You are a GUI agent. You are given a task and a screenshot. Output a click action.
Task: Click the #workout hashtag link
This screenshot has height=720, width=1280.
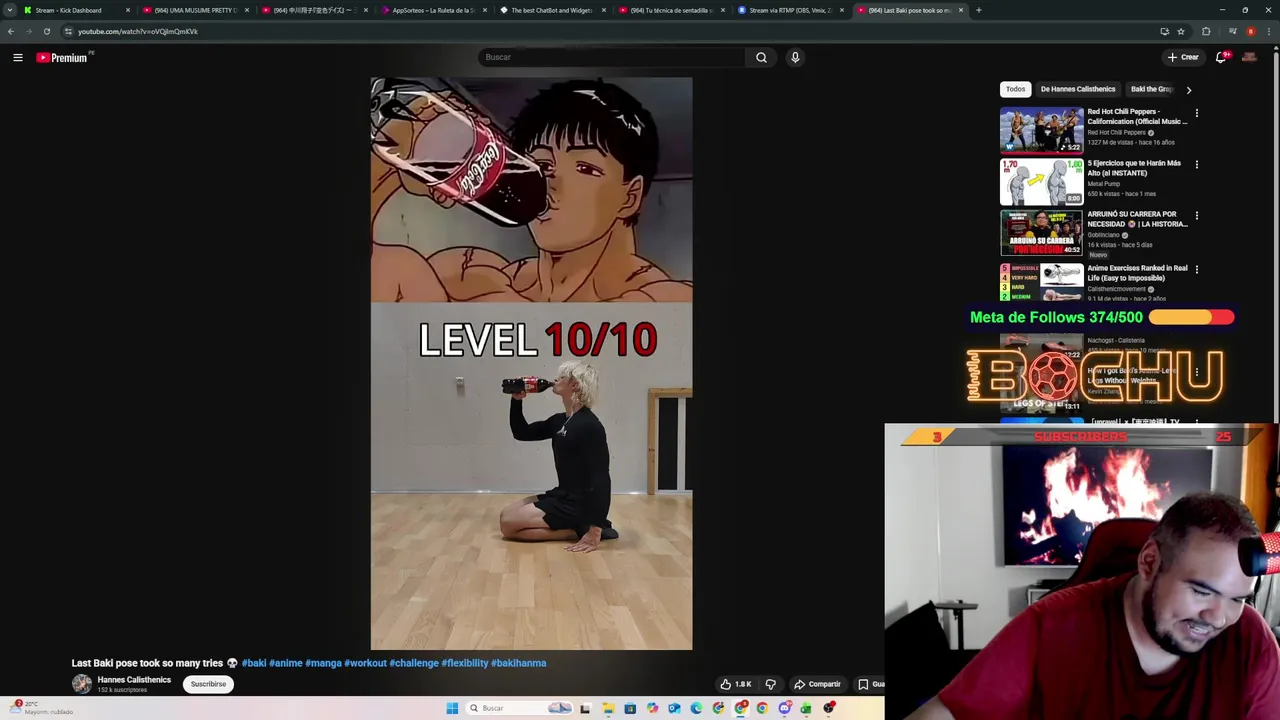pos(365,663)
